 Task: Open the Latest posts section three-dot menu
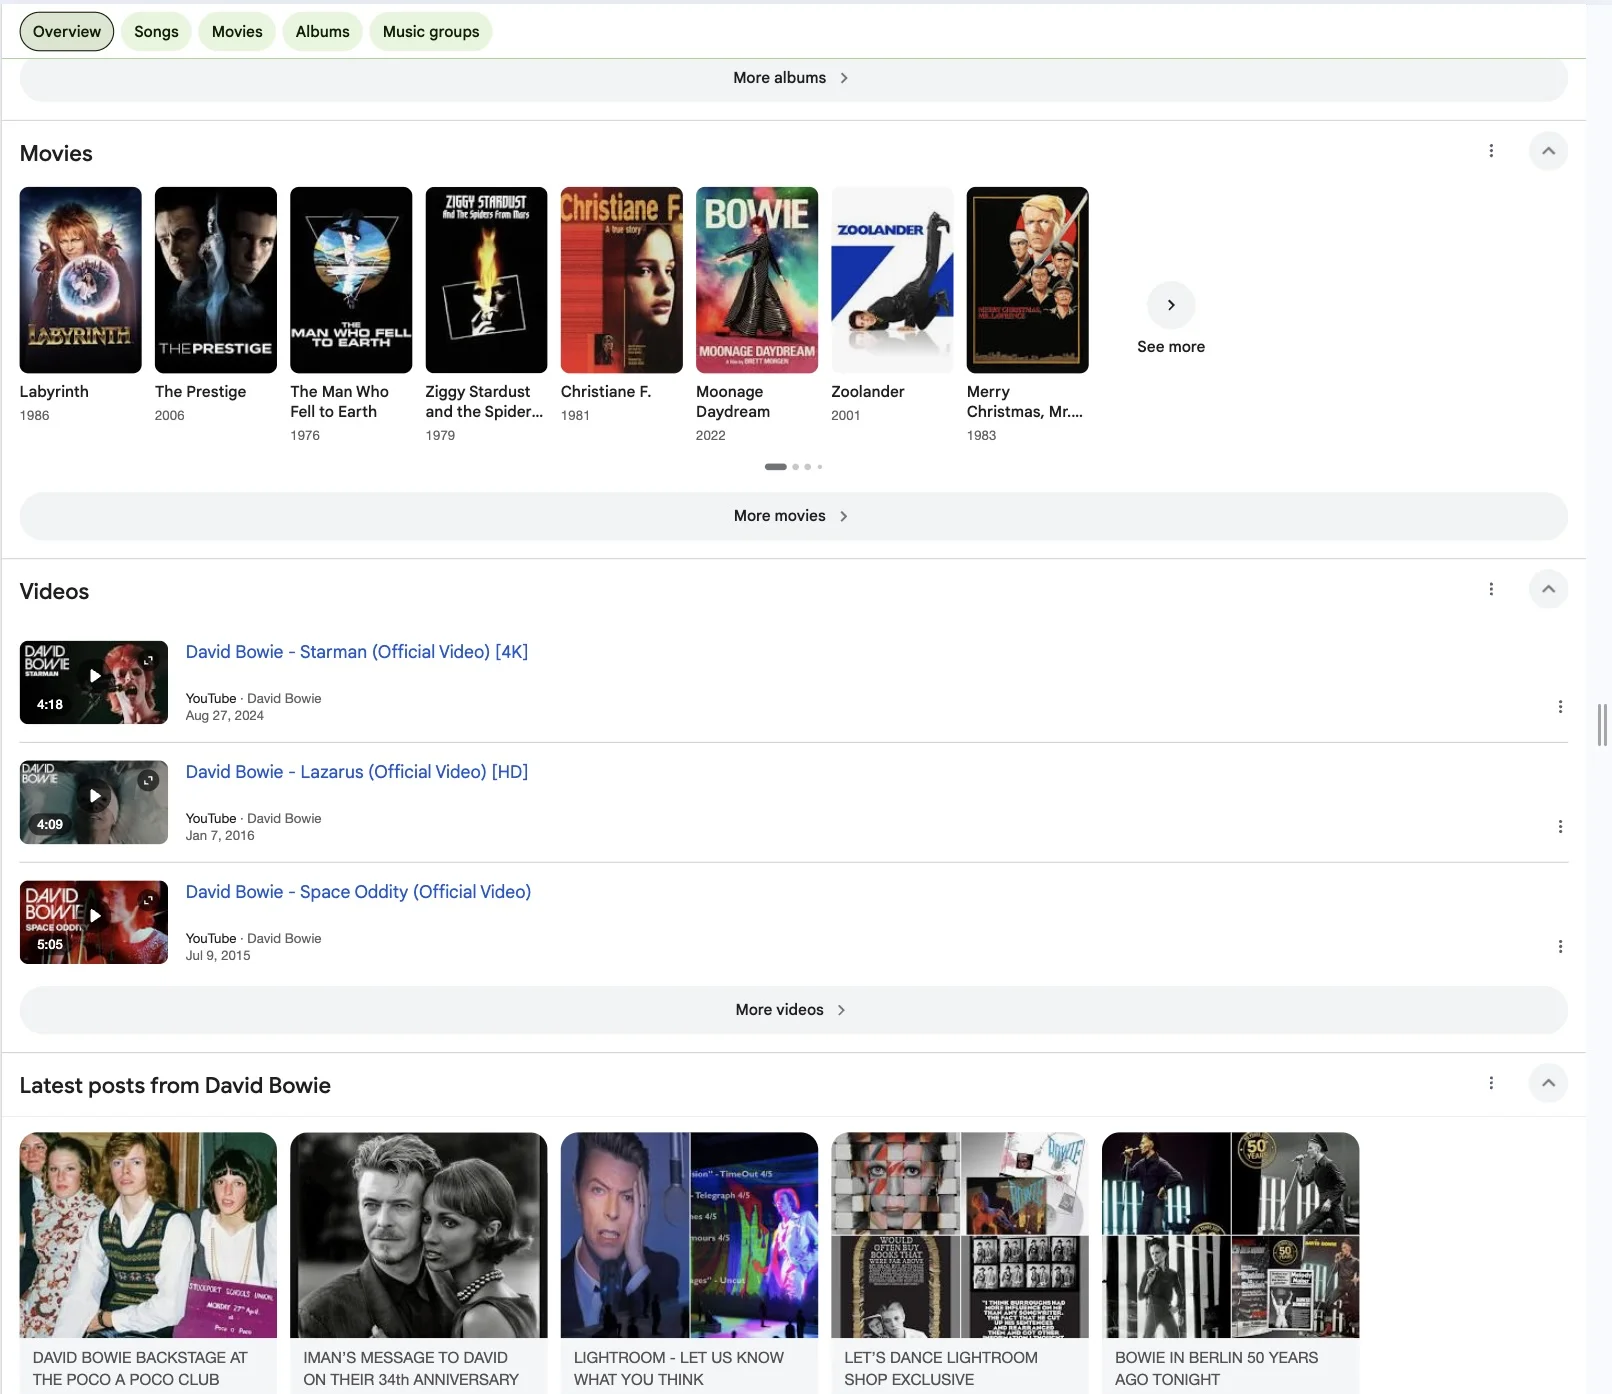(1491, 1083)
